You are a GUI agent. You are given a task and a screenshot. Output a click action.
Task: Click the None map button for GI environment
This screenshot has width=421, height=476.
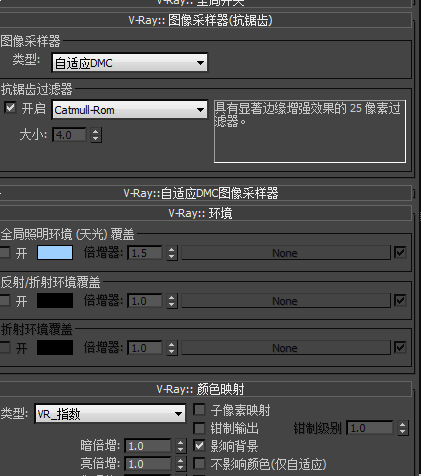pyautogui.click(x=286, y=253)
